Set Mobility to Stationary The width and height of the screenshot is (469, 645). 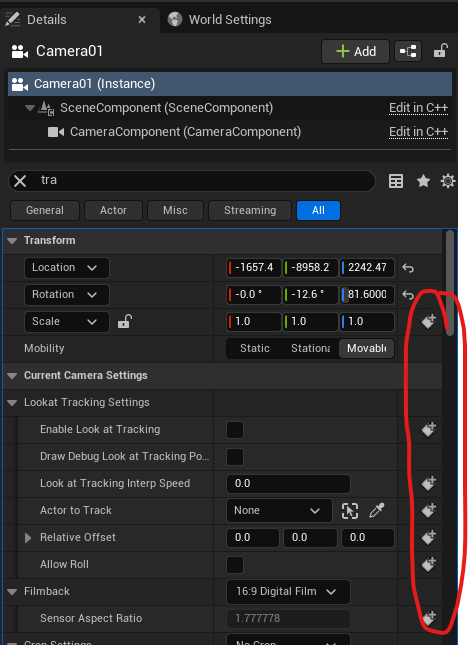point(311,348)
